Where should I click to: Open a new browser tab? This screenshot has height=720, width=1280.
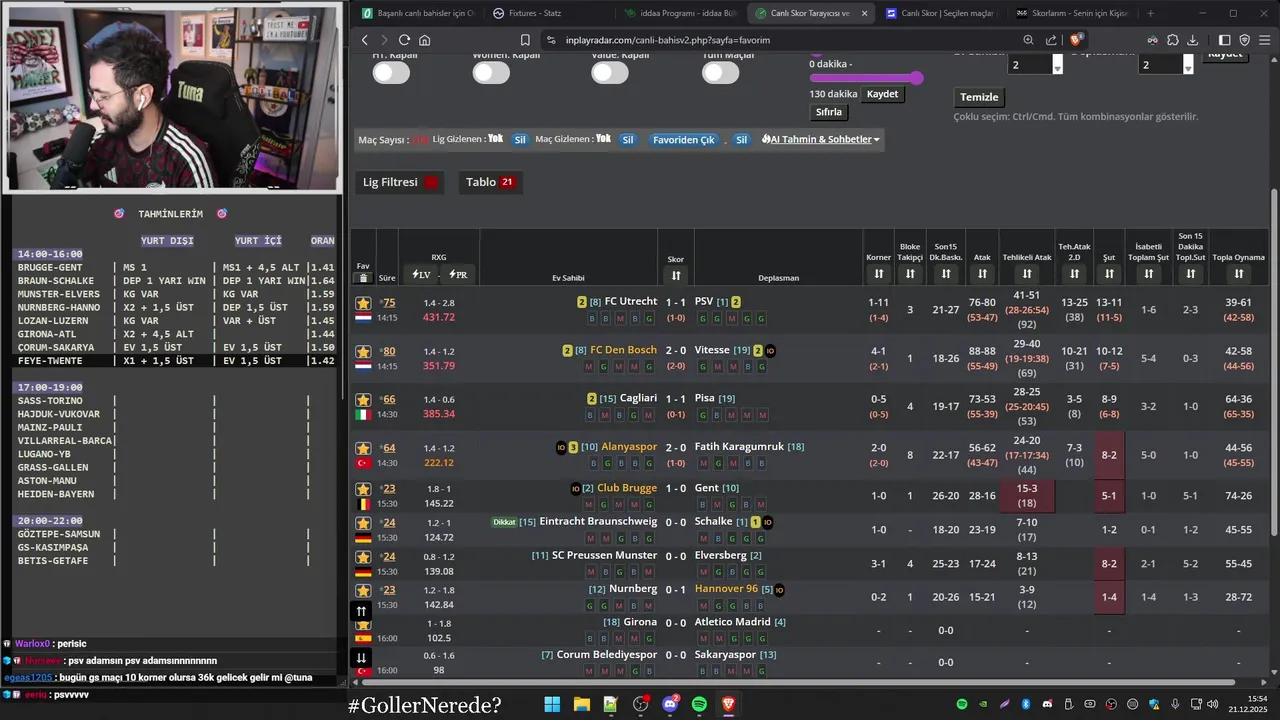[x=1150, y=13]
